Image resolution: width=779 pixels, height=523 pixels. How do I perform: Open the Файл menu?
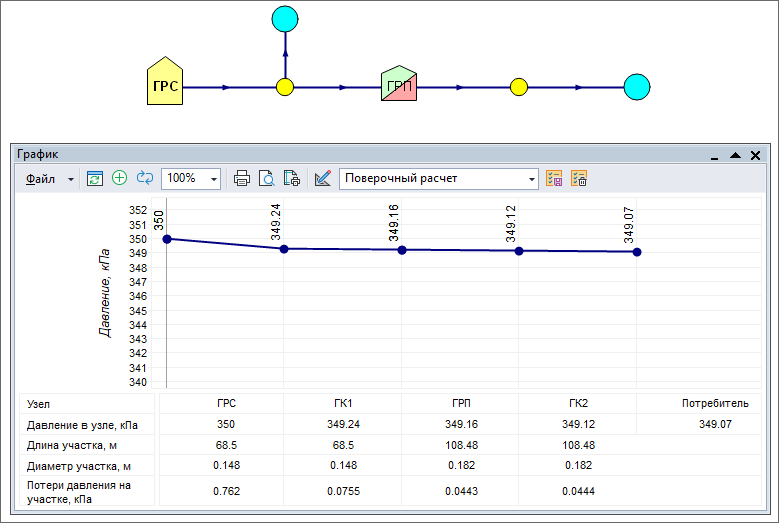pyautogui.click(x=41, y=178)
